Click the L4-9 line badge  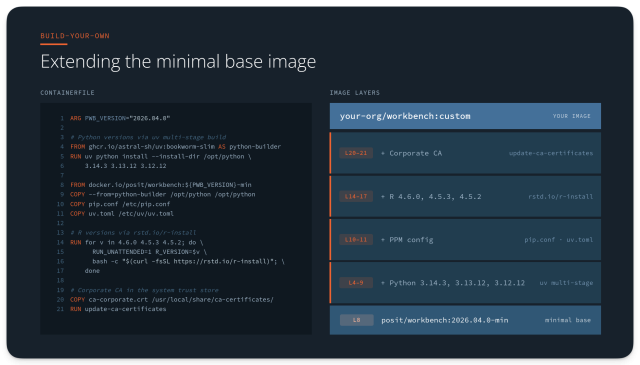click(x=356, y=283)
